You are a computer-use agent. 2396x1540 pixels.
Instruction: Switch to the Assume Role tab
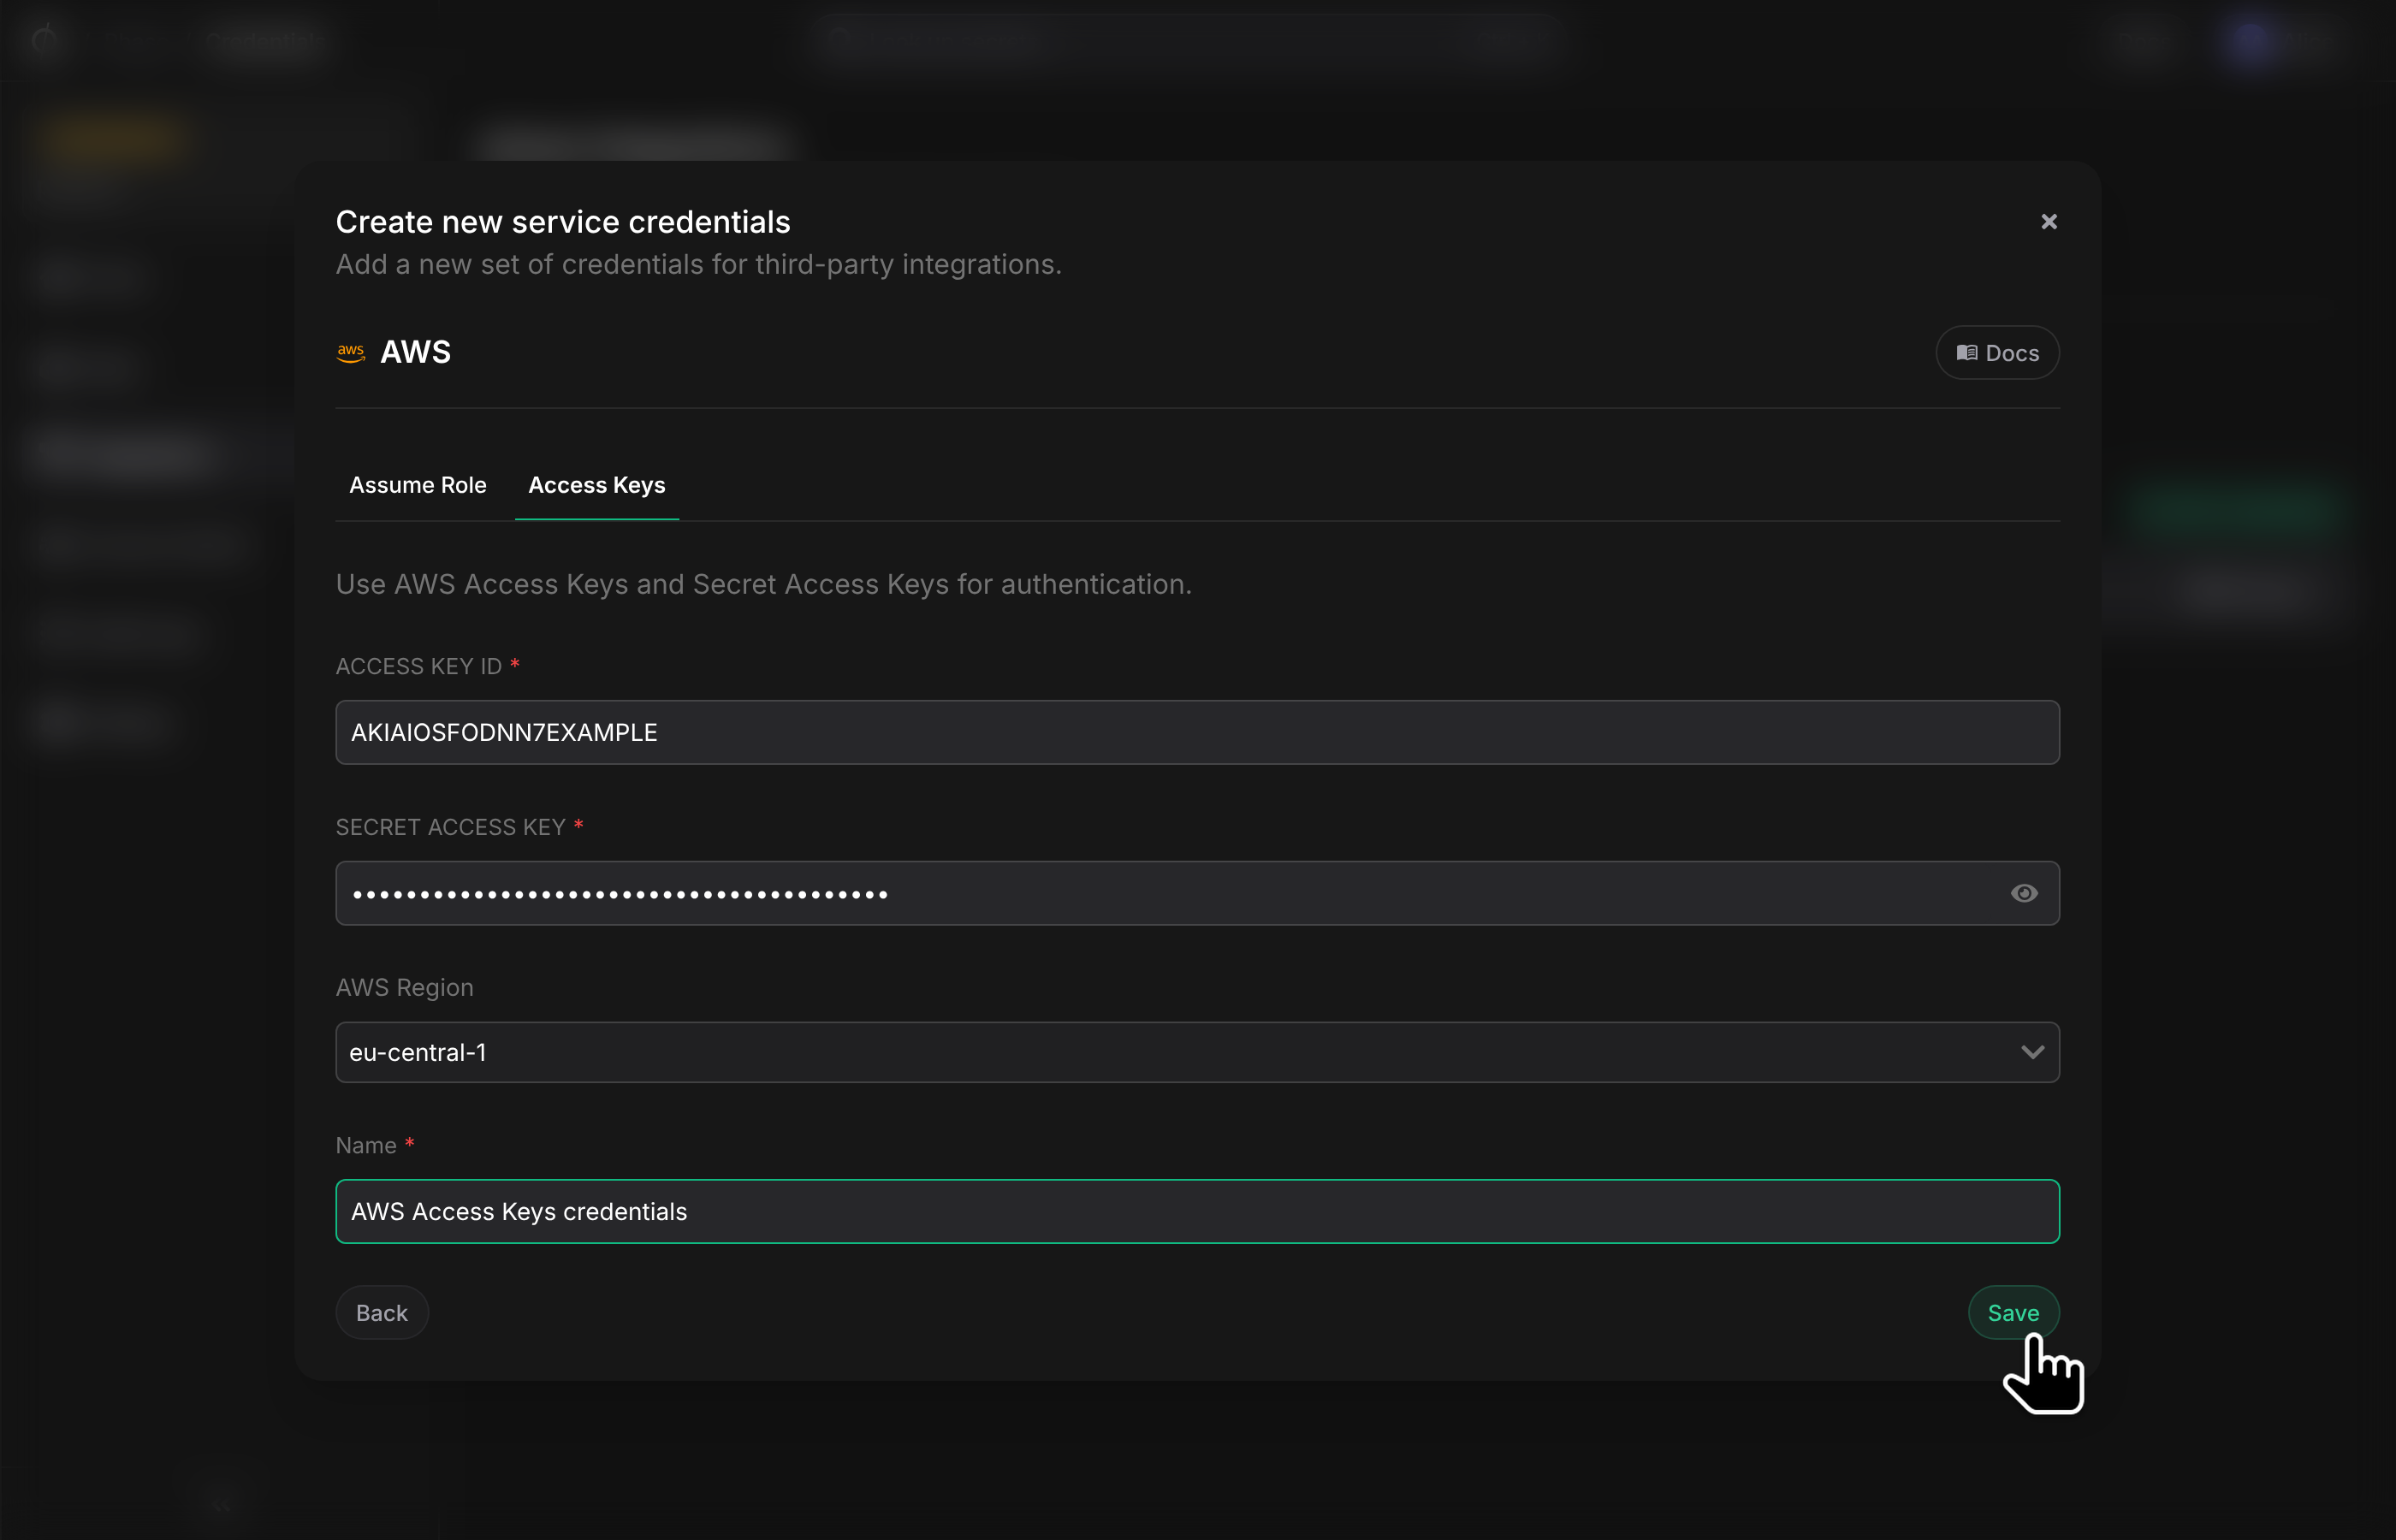(418, 485)
